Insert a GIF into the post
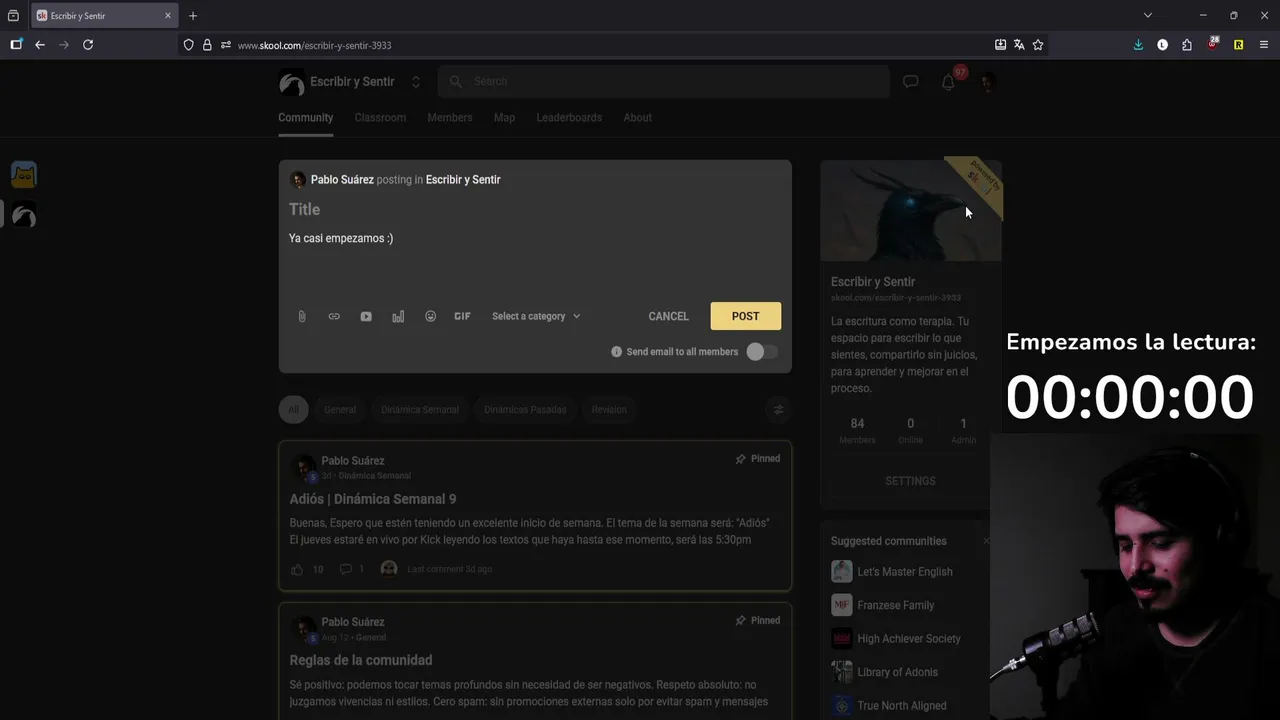The height and width of the screenshot is (720, 1280). (x=462, y=316)
